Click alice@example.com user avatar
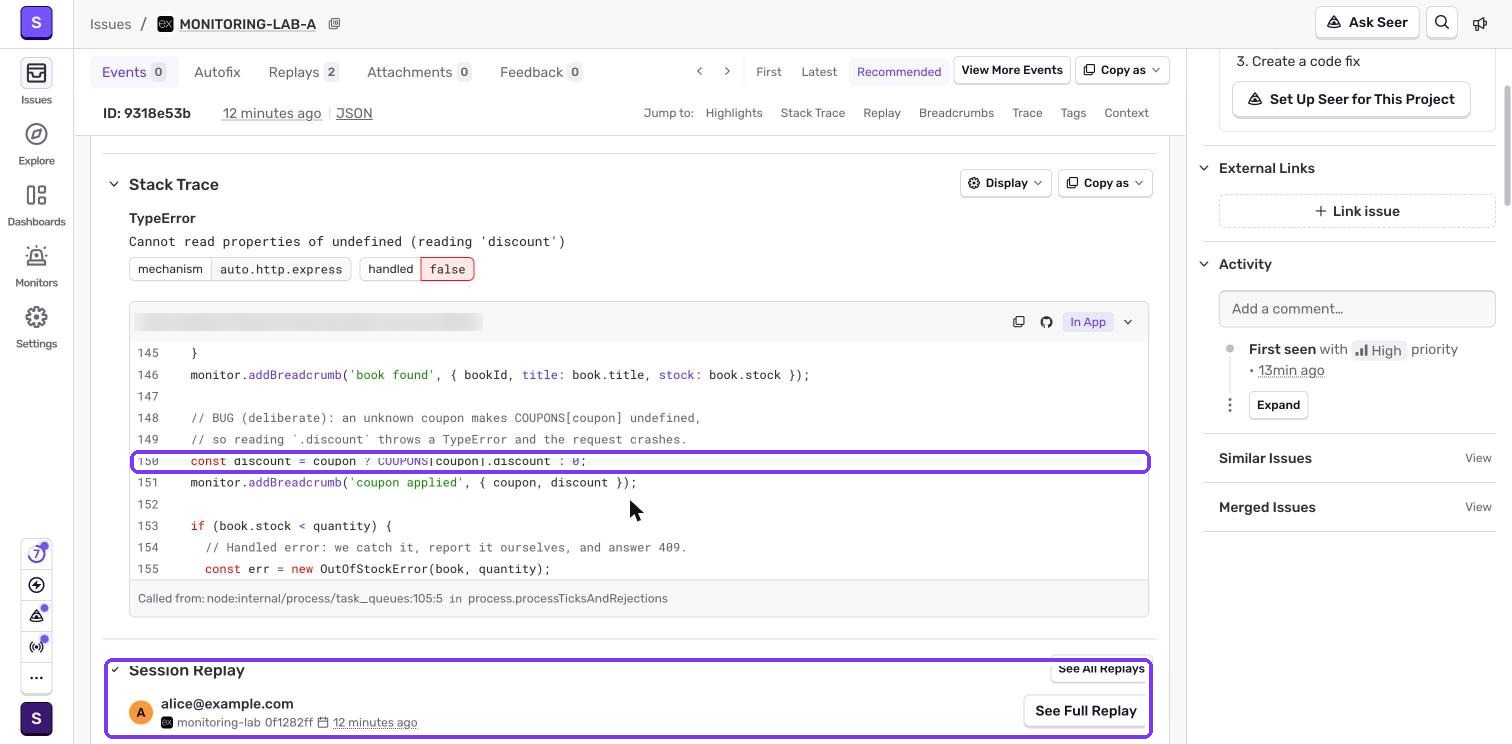Viewport: 1512px width, 744px height. 141,712
